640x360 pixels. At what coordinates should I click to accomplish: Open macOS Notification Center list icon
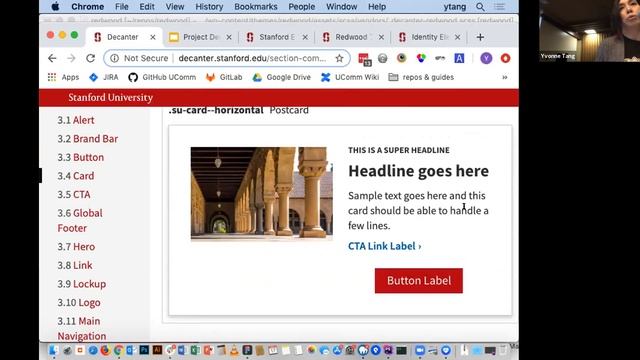[x=499, y=7]
